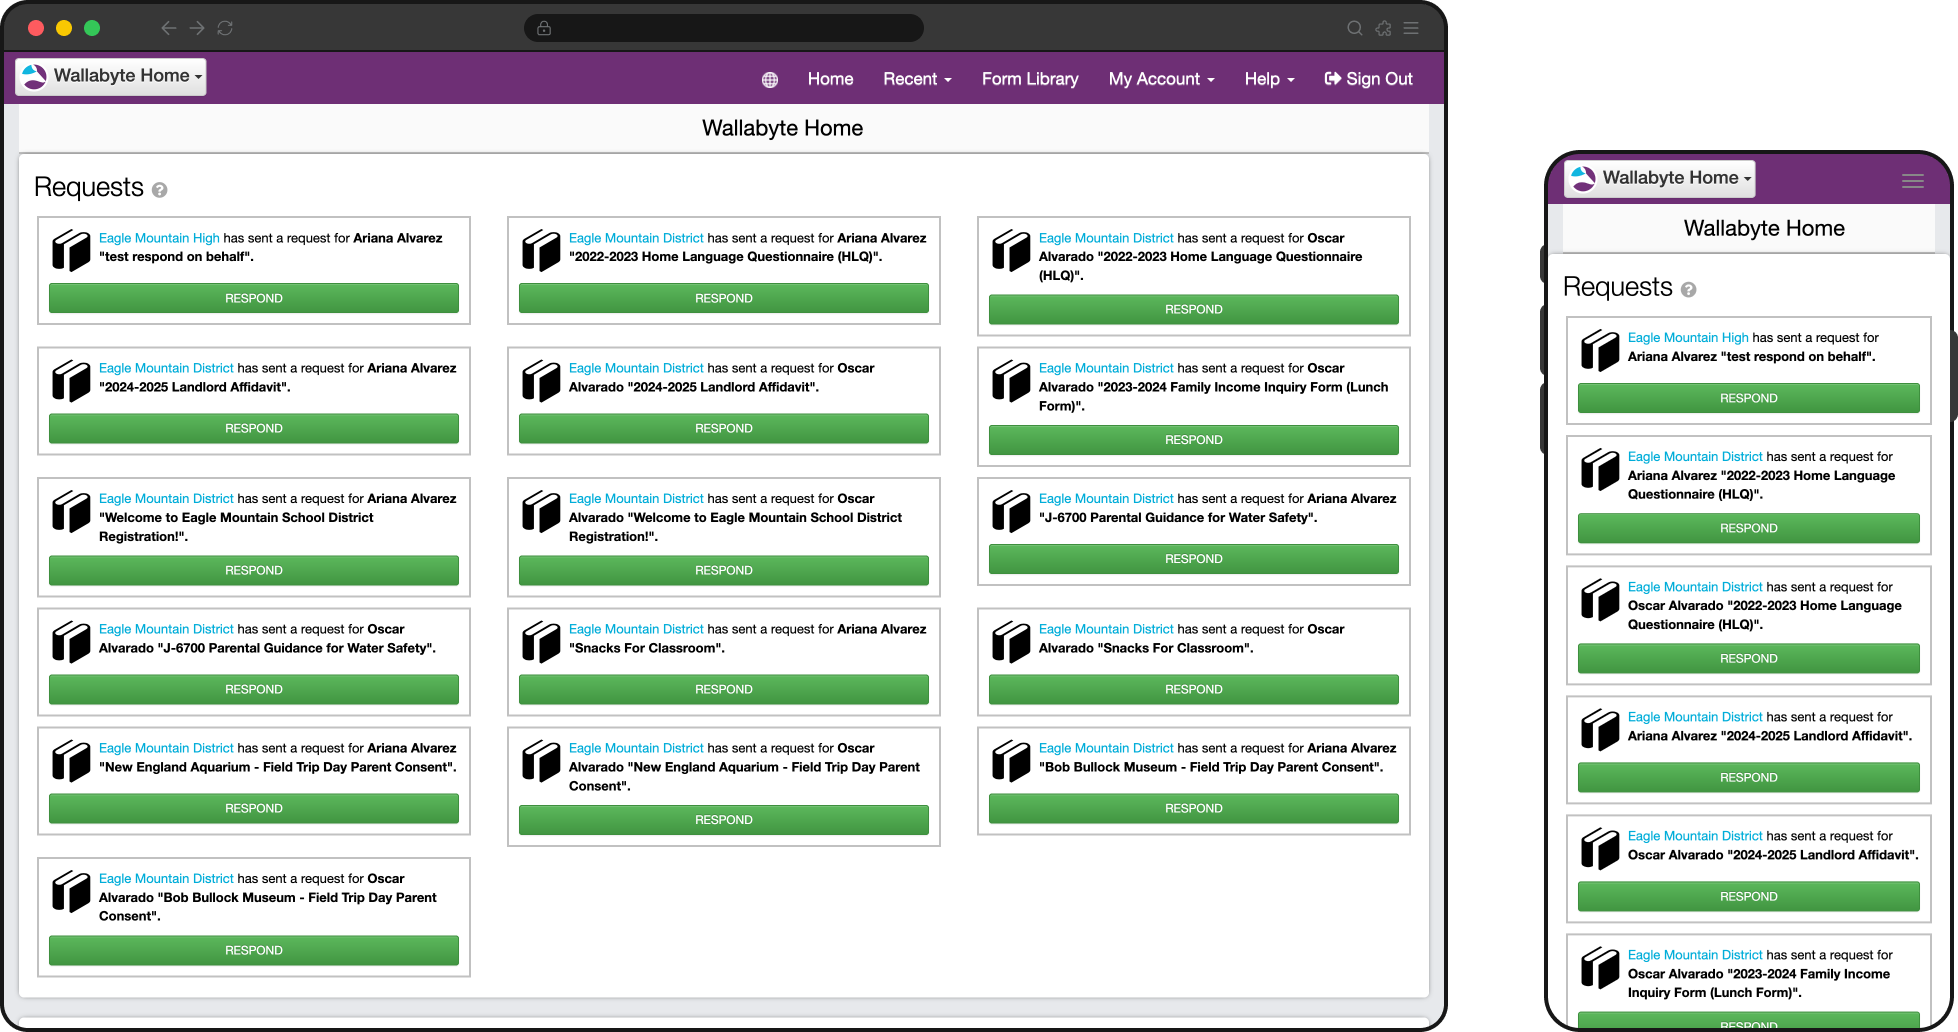Screen dimensions: 1958x1032
Task: Click the browser back arrow
Action: coord(168,28)
